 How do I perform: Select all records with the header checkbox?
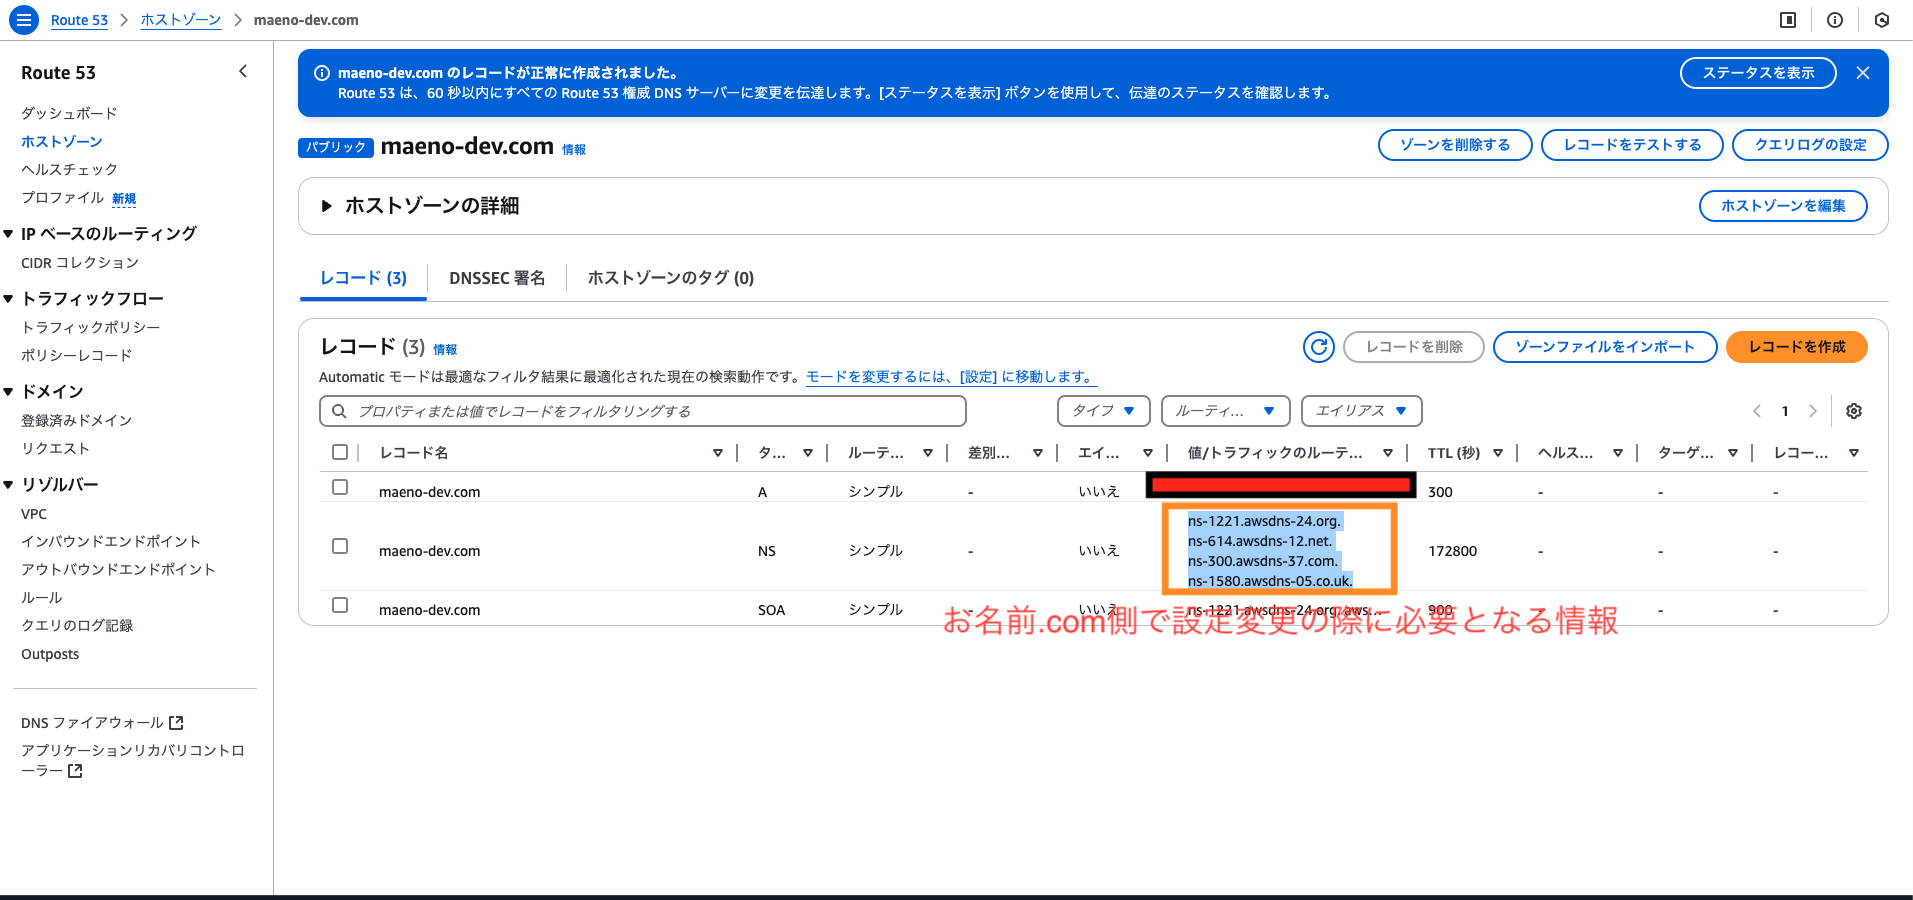click(x=340, y=452)
